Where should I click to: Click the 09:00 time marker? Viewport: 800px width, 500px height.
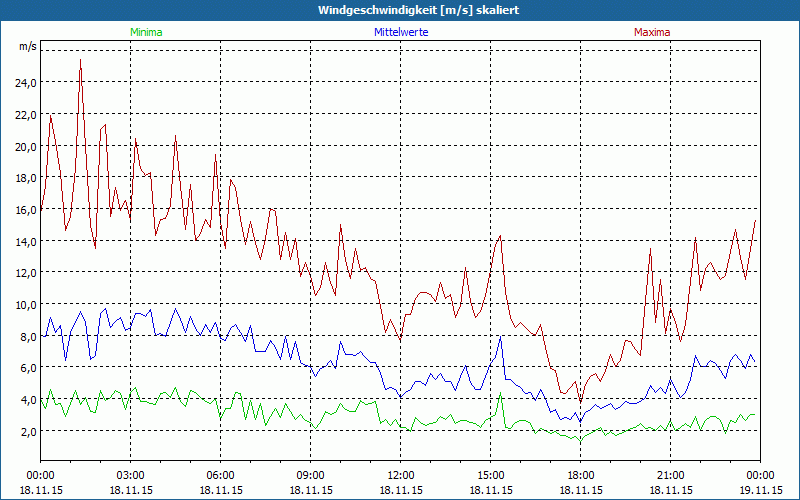(311, 475)
